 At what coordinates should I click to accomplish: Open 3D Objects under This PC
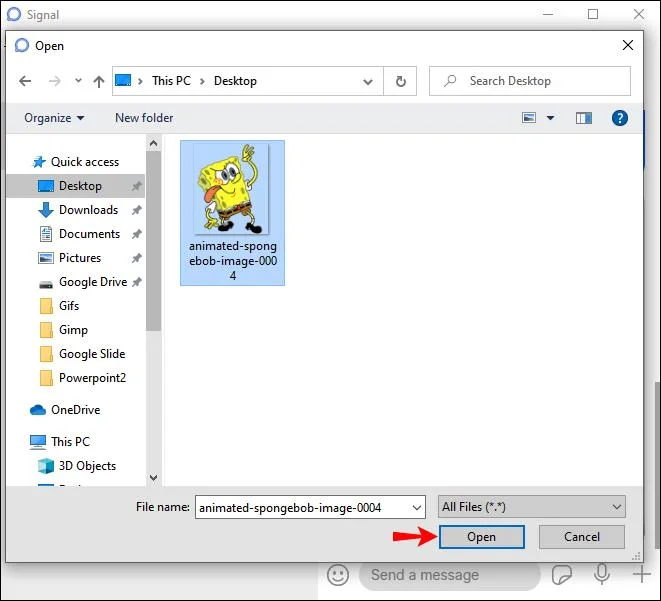77,466
